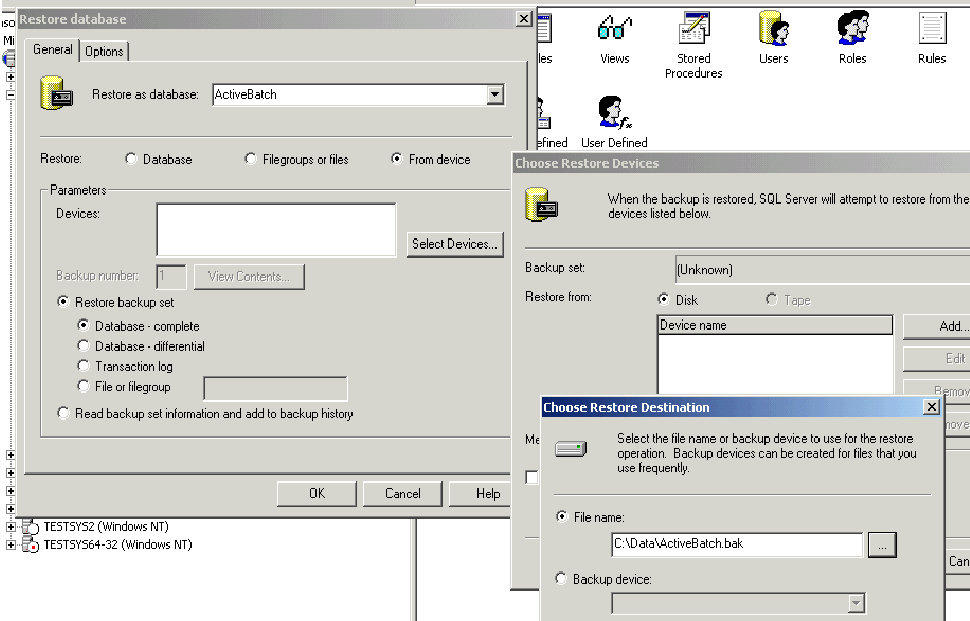Click the File name path field
970x621 pixels.
click(x=736, y=545)
